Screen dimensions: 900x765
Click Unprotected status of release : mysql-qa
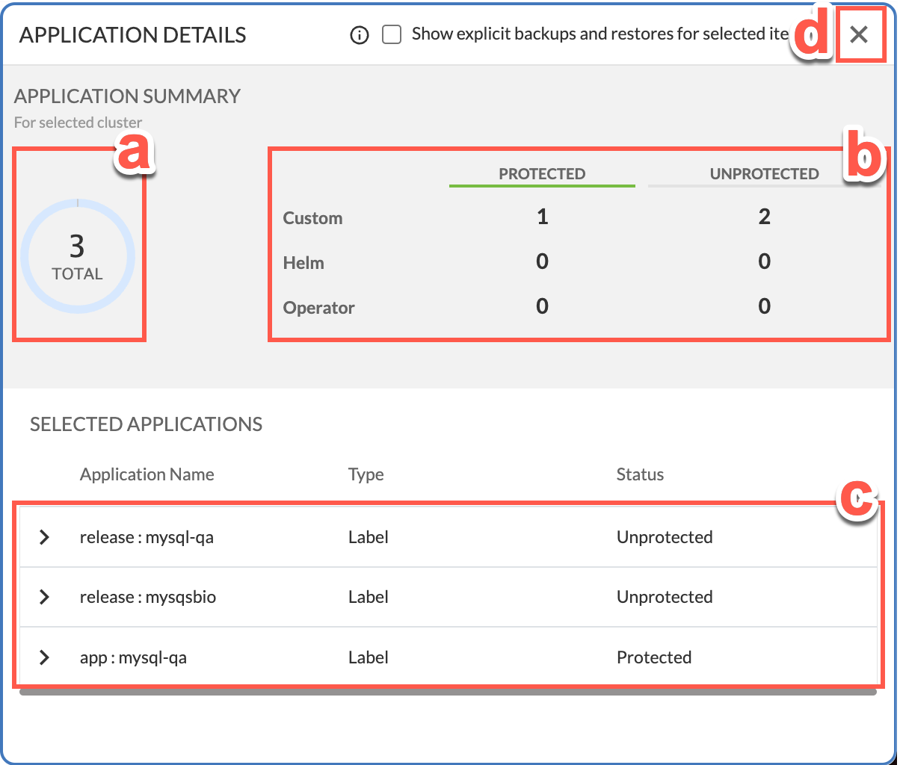coord(664,537)
